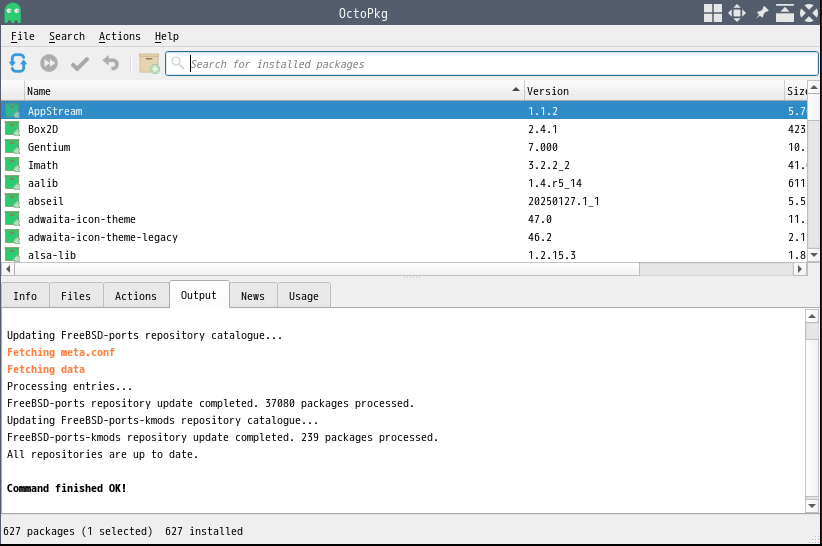Click the magnifier icon in the search box
This screenshot has height=546, width=822.
(x=178, y=63)
